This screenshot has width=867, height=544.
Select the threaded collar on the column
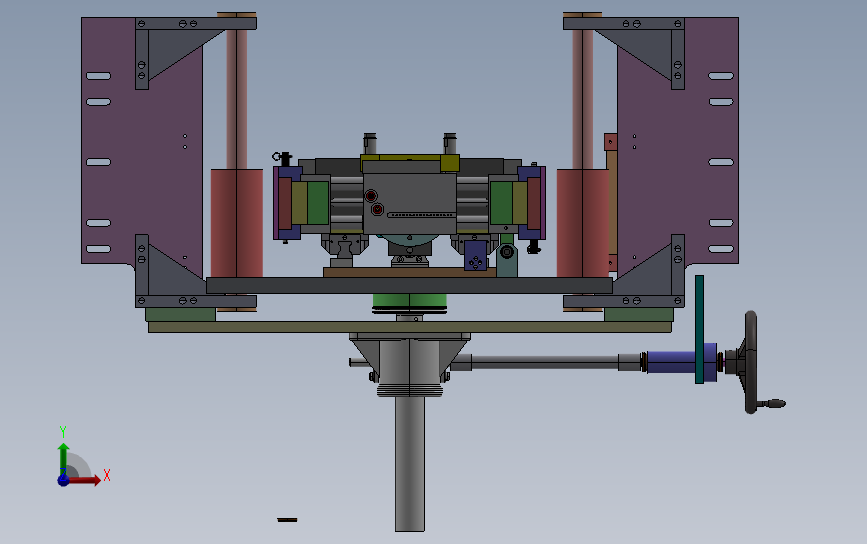(410, 391)
